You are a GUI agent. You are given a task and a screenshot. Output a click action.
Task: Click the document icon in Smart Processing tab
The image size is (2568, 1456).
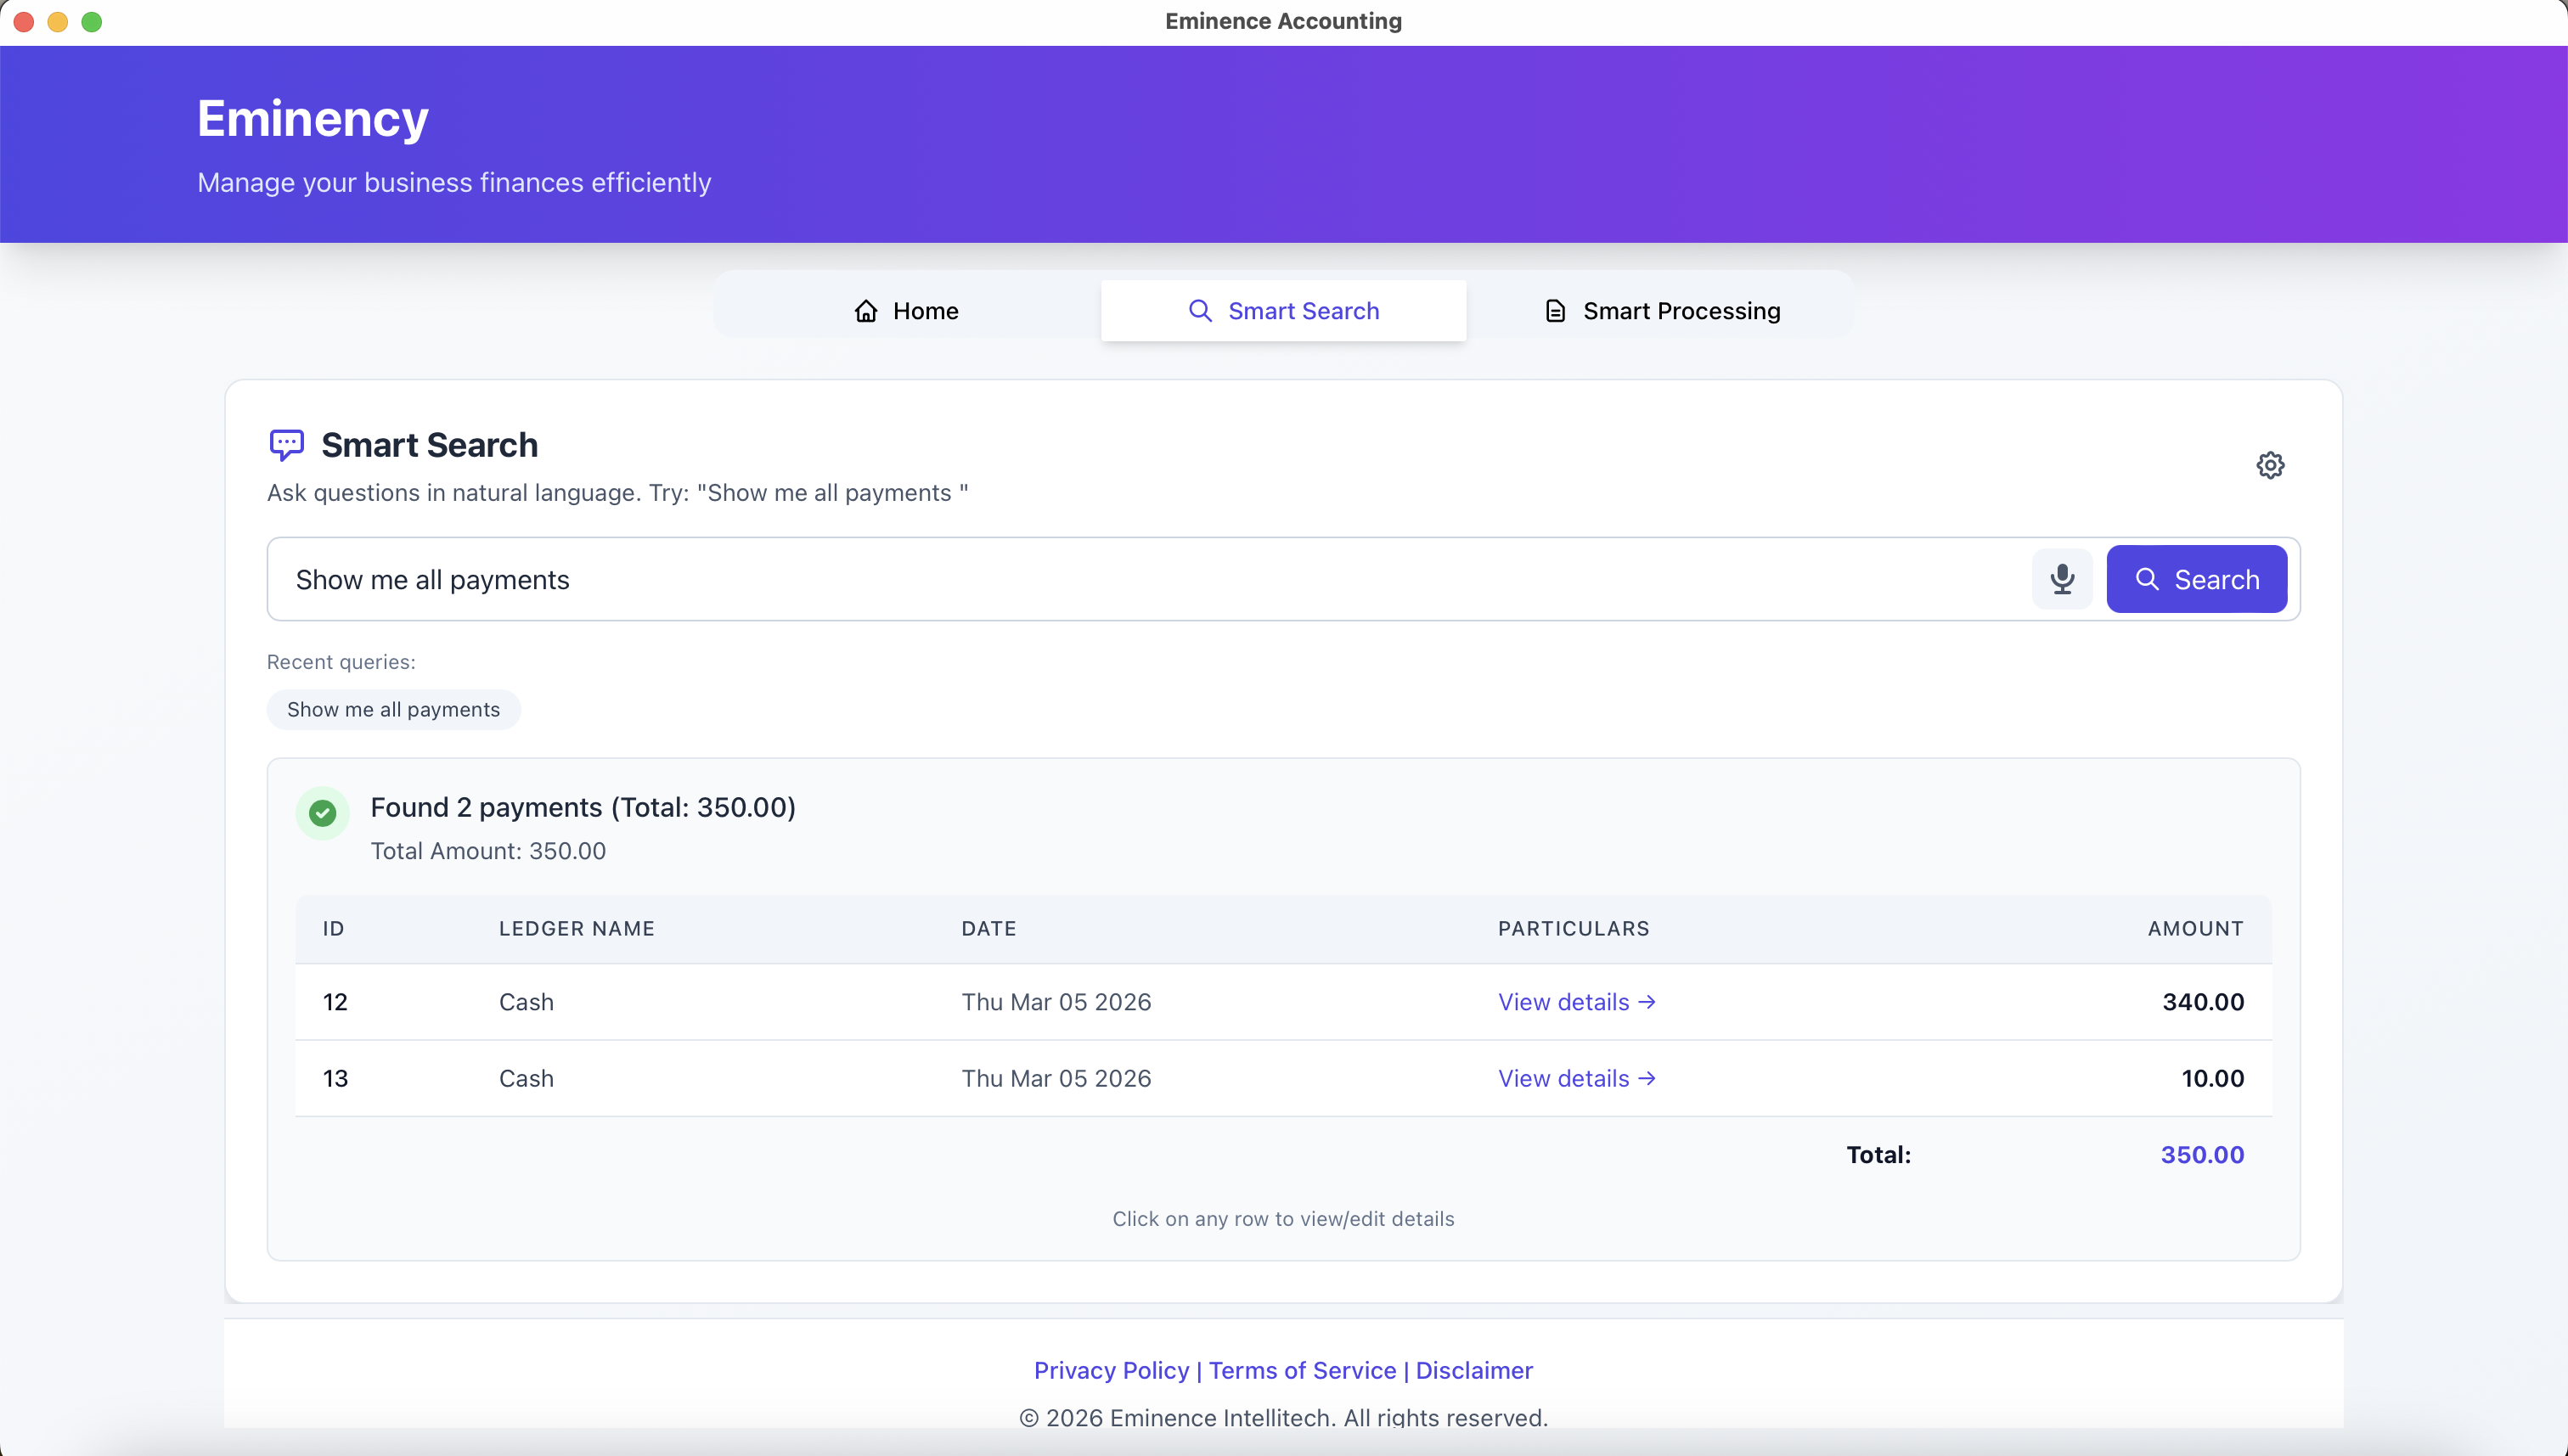click(1555, 311)
